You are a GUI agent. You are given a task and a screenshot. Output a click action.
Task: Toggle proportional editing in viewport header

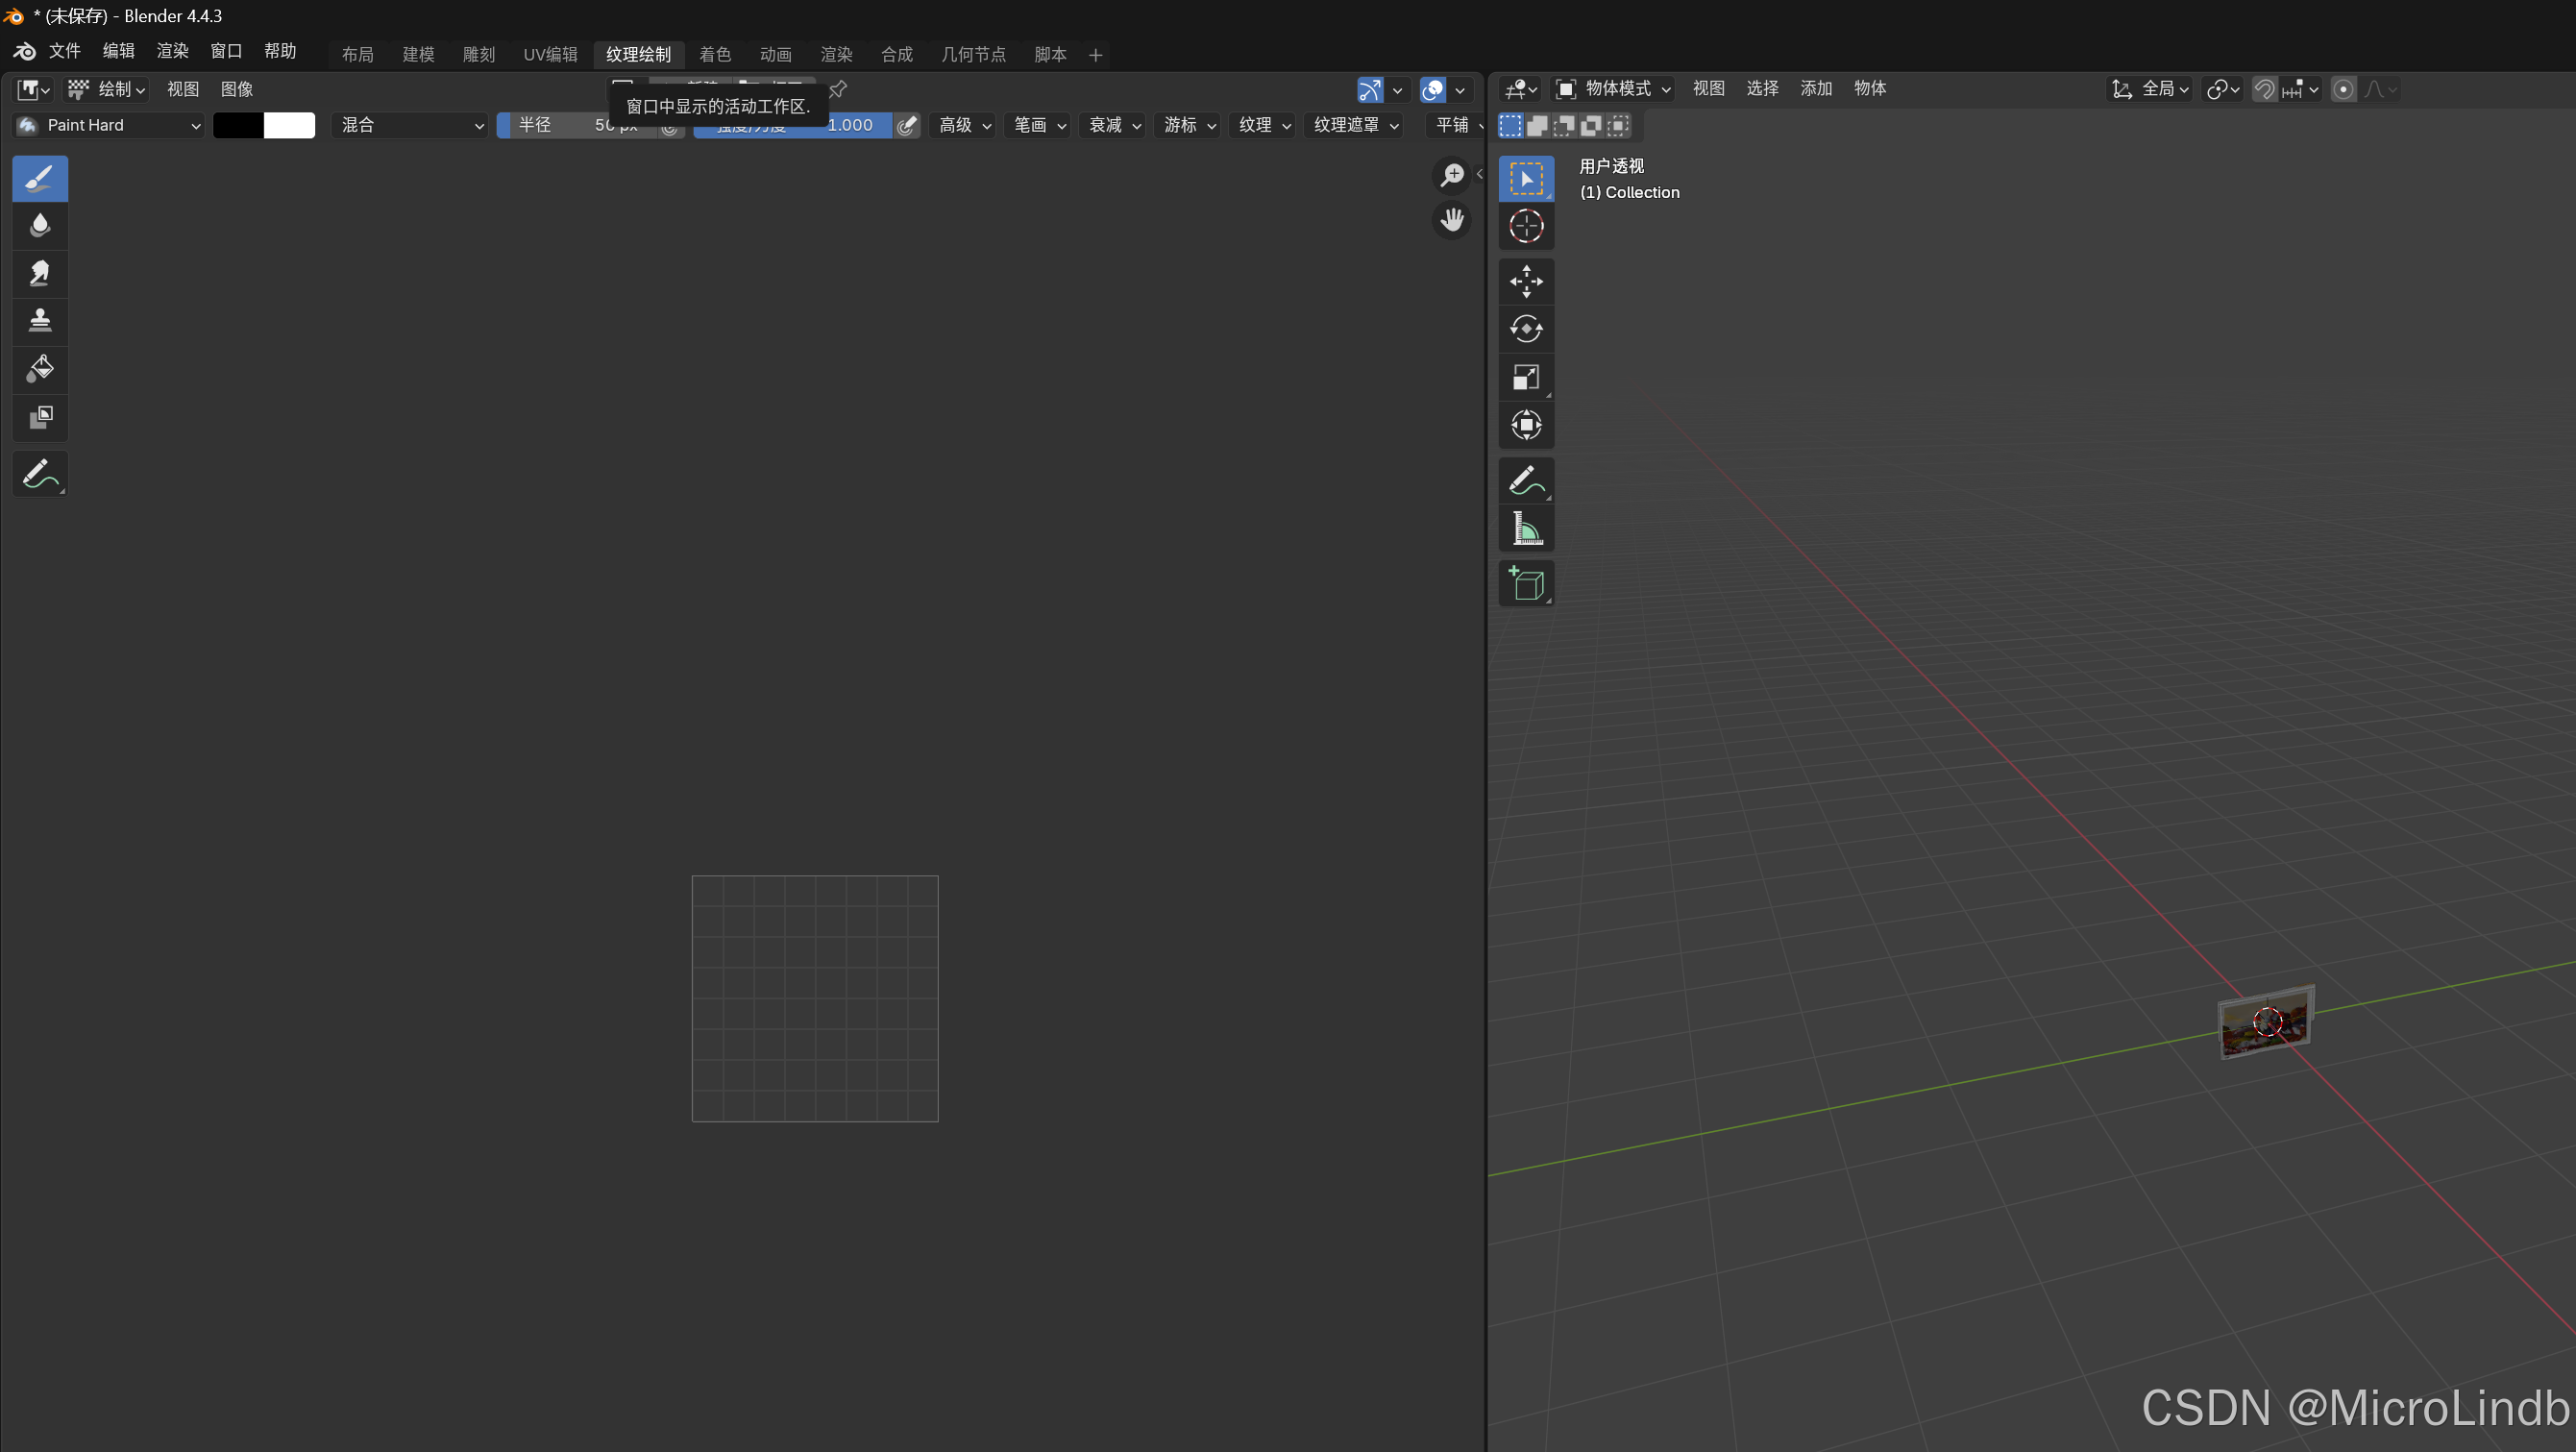[x=2343, y=89]
